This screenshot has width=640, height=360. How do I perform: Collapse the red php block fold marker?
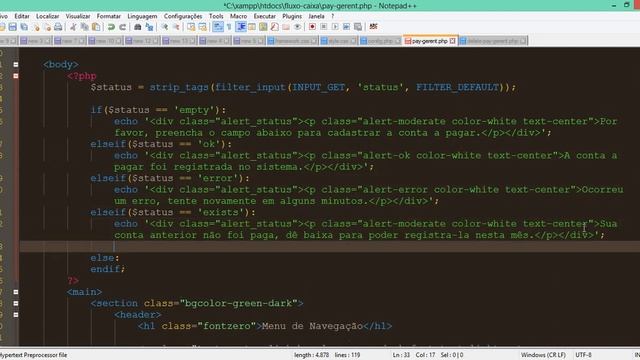click(16, 76)
